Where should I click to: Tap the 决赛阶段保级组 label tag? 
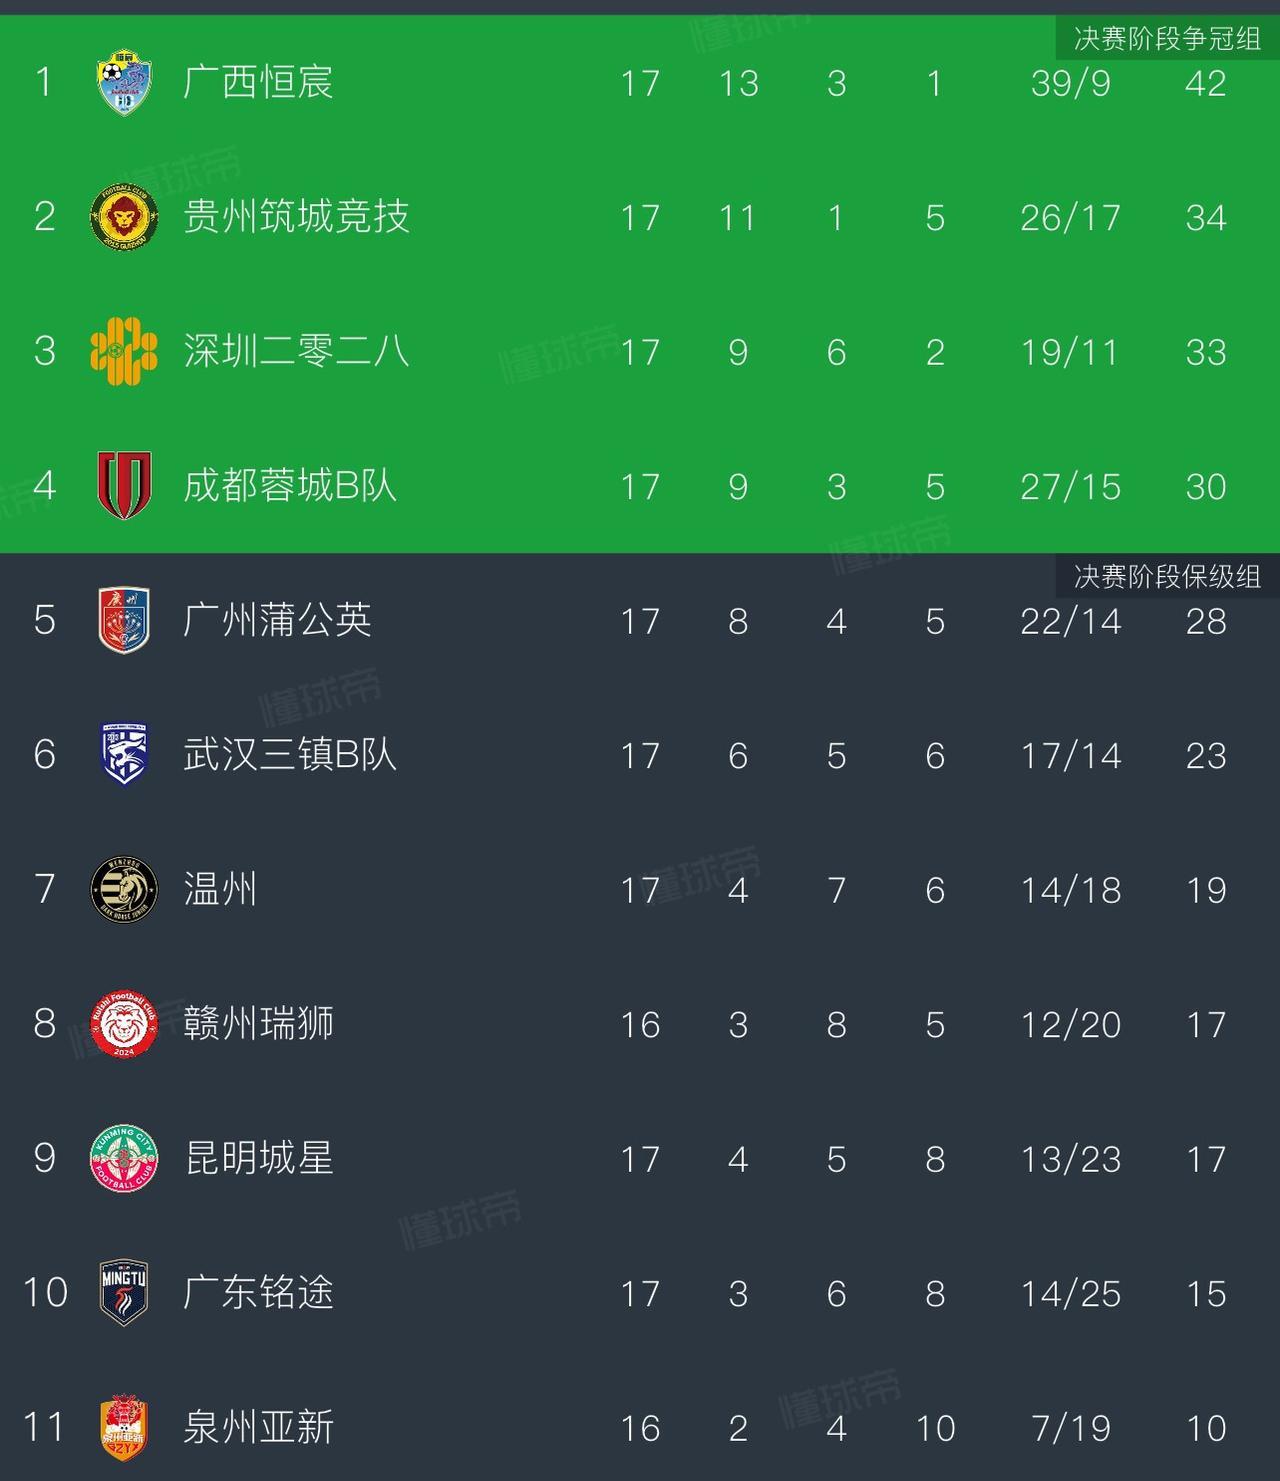click(x=1167, y=576)
